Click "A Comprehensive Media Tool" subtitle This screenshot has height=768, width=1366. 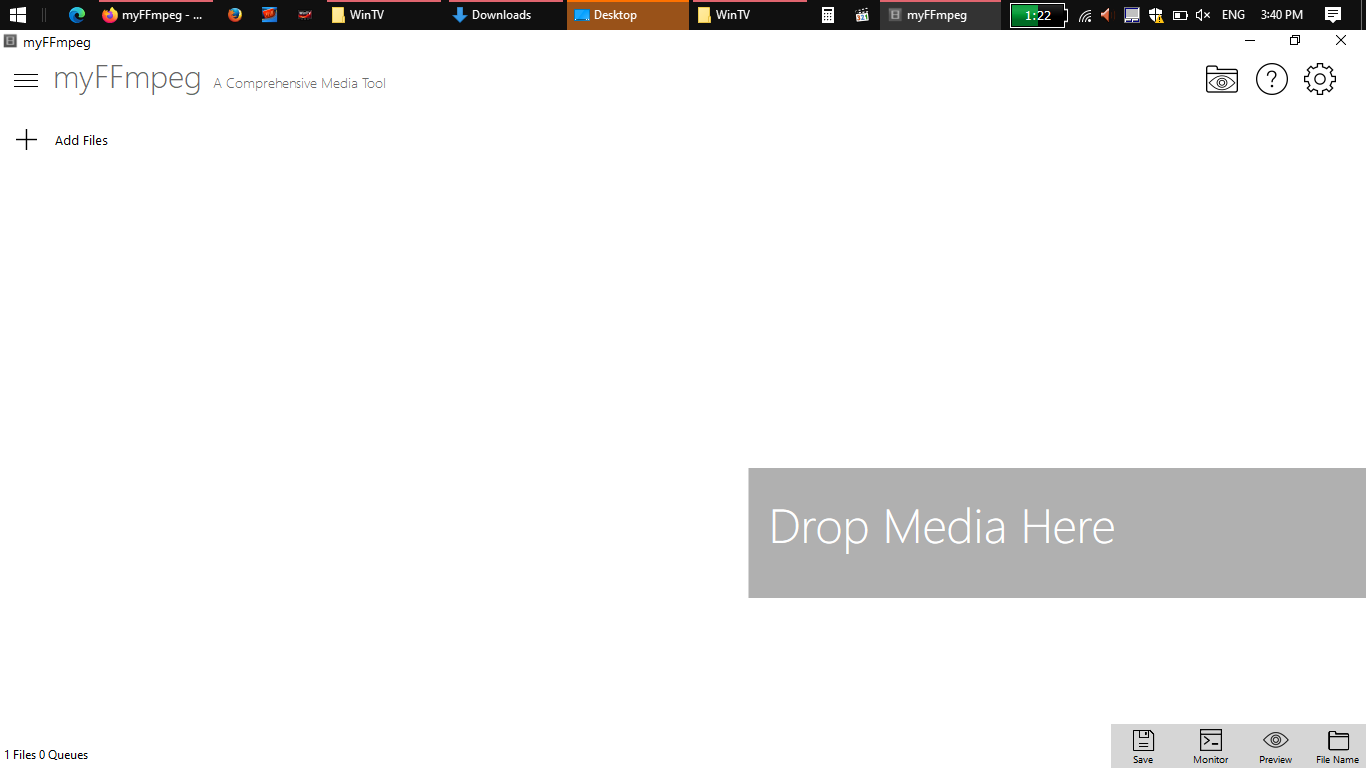(300, 83)
